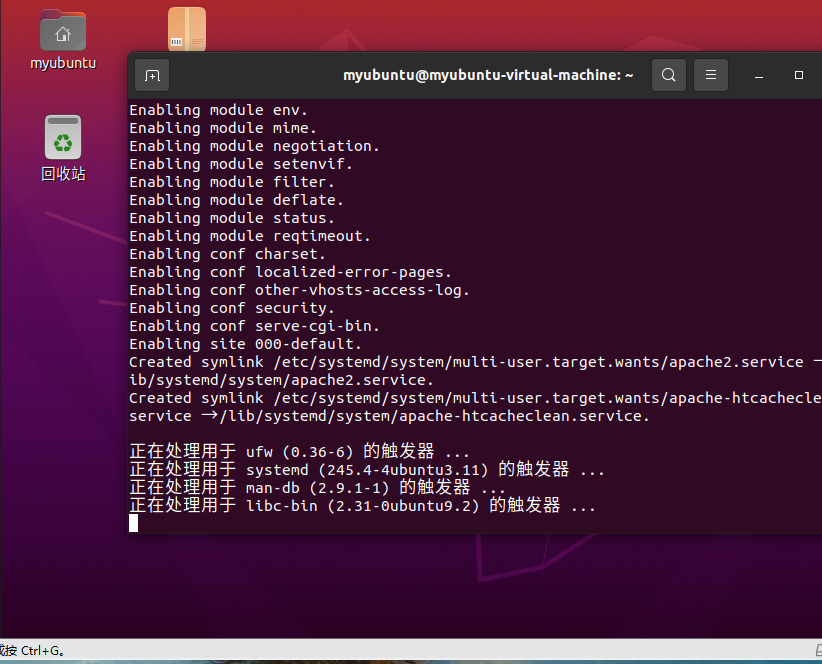The image size is (822, 664).
Task: Click the line 'Enabling module filter.'
Action: click(232, 182)
